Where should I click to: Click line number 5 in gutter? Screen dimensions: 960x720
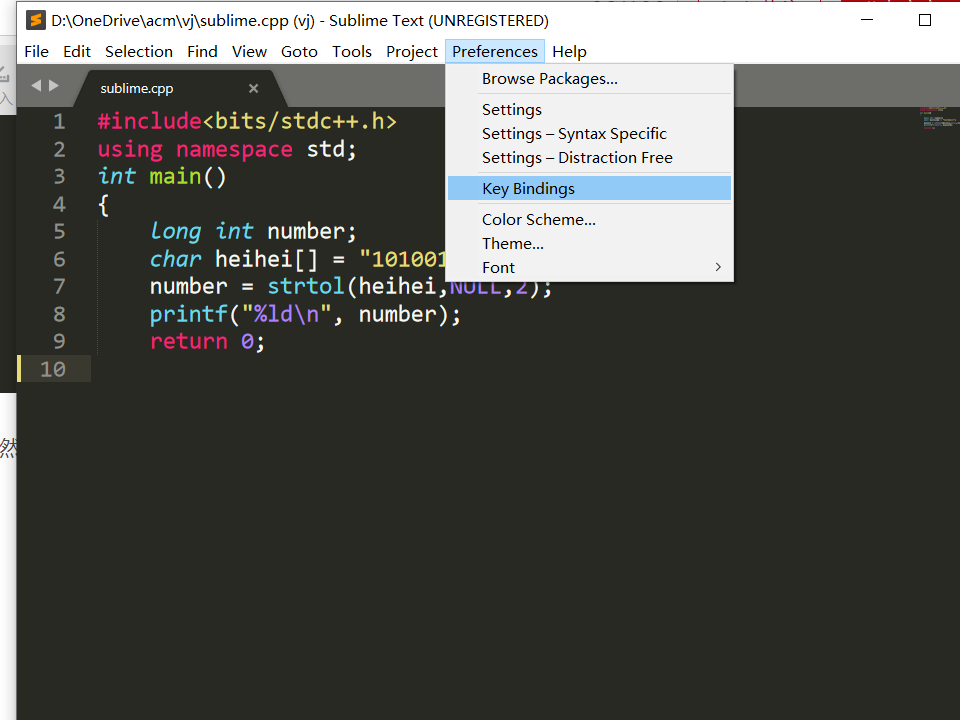click(x=59, y=231)
